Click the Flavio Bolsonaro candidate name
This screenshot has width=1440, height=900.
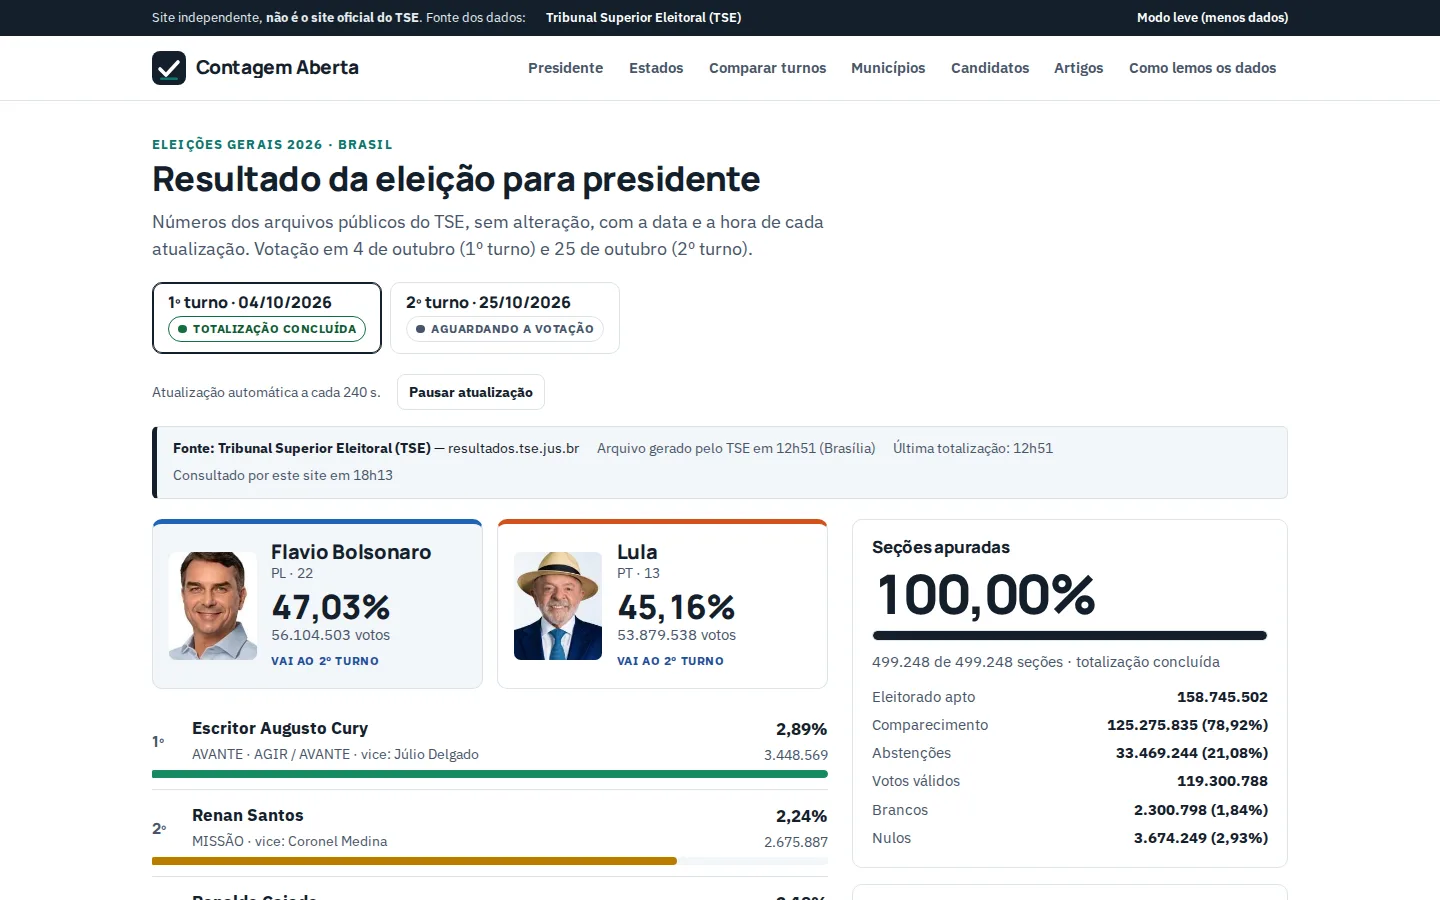point(351,552)
